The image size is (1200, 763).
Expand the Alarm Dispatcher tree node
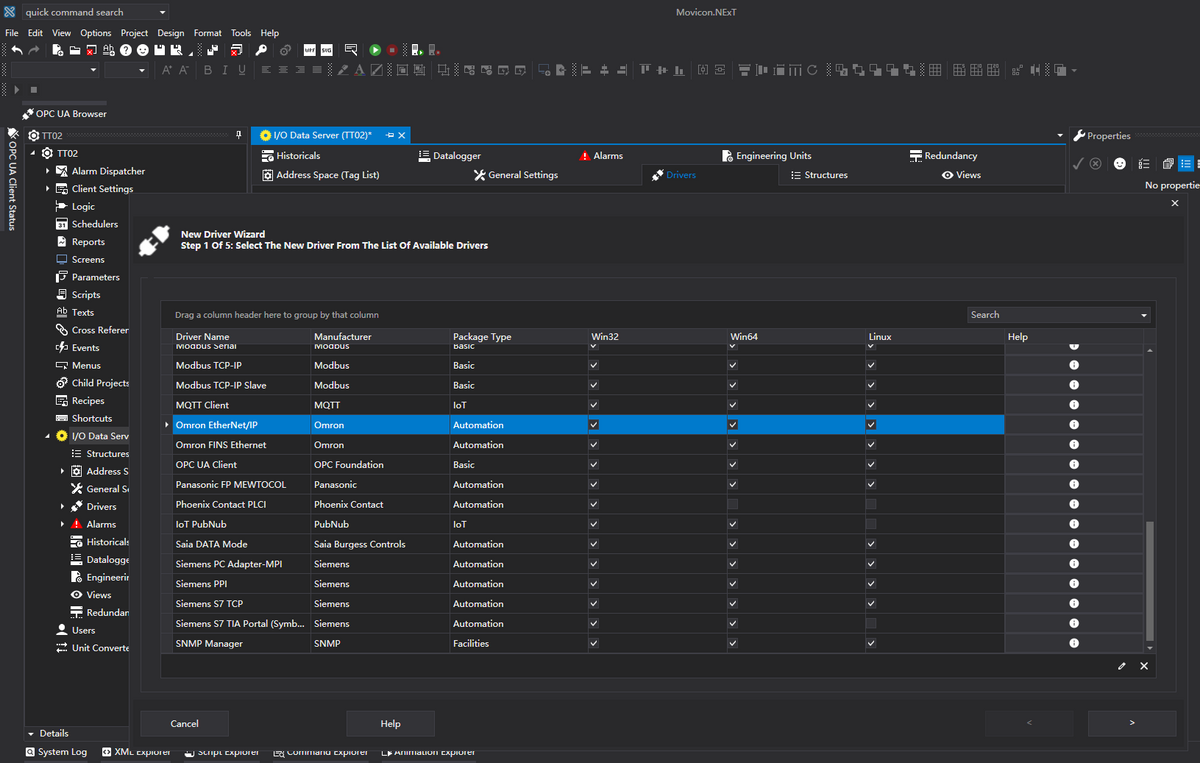coord(47,172)
